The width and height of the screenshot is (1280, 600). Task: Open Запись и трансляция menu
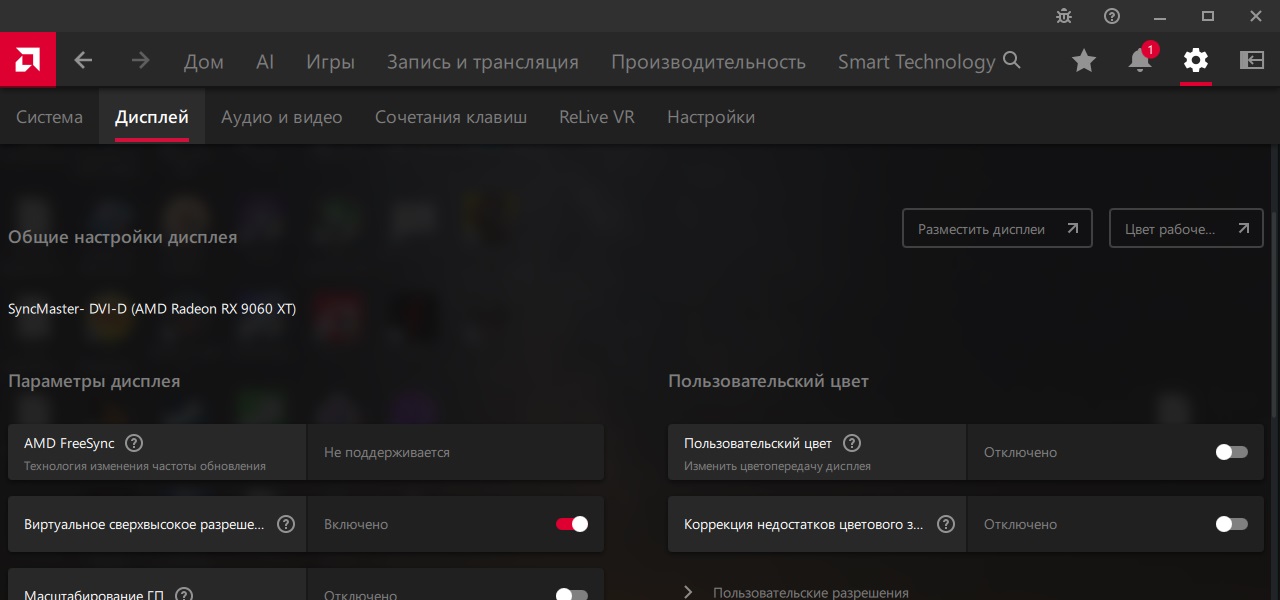(x=483, y=62)
